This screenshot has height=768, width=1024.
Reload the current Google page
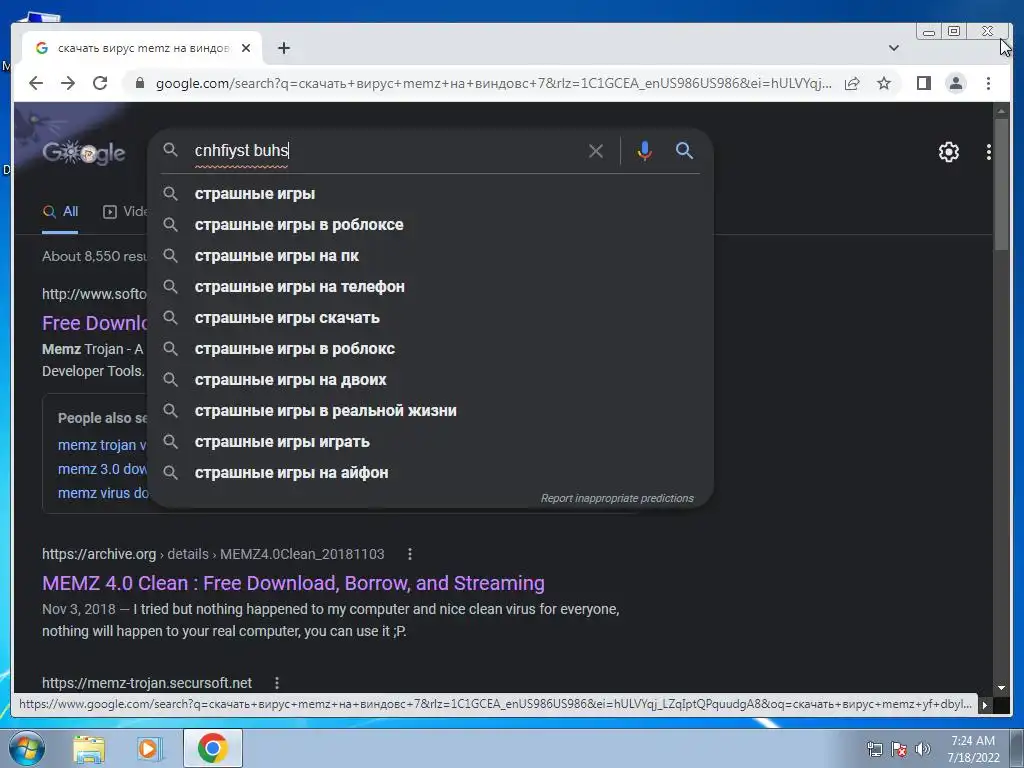tap(100, 83)
